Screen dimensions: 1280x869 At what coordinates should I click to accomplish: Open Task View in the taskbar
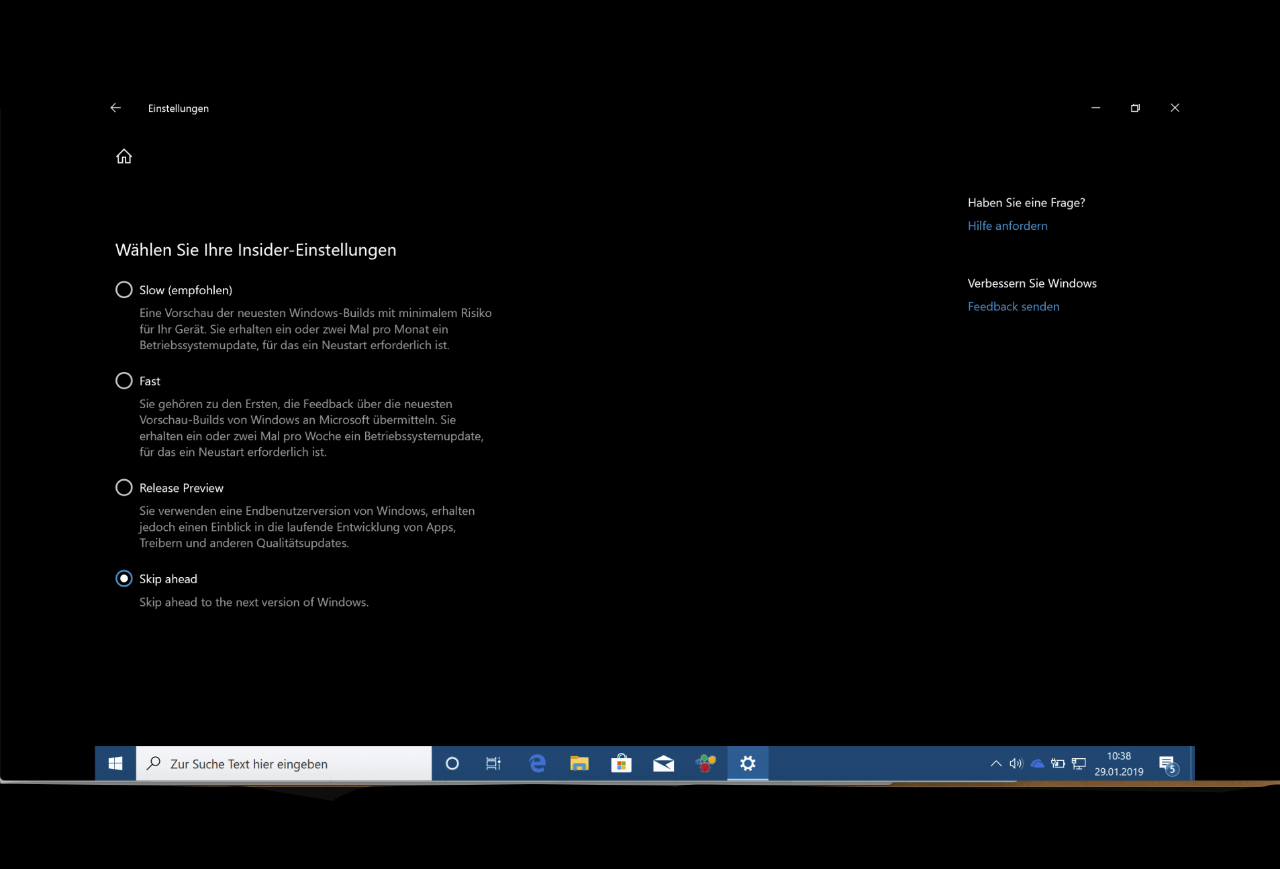pyautogui.click(x=493, y=763)
